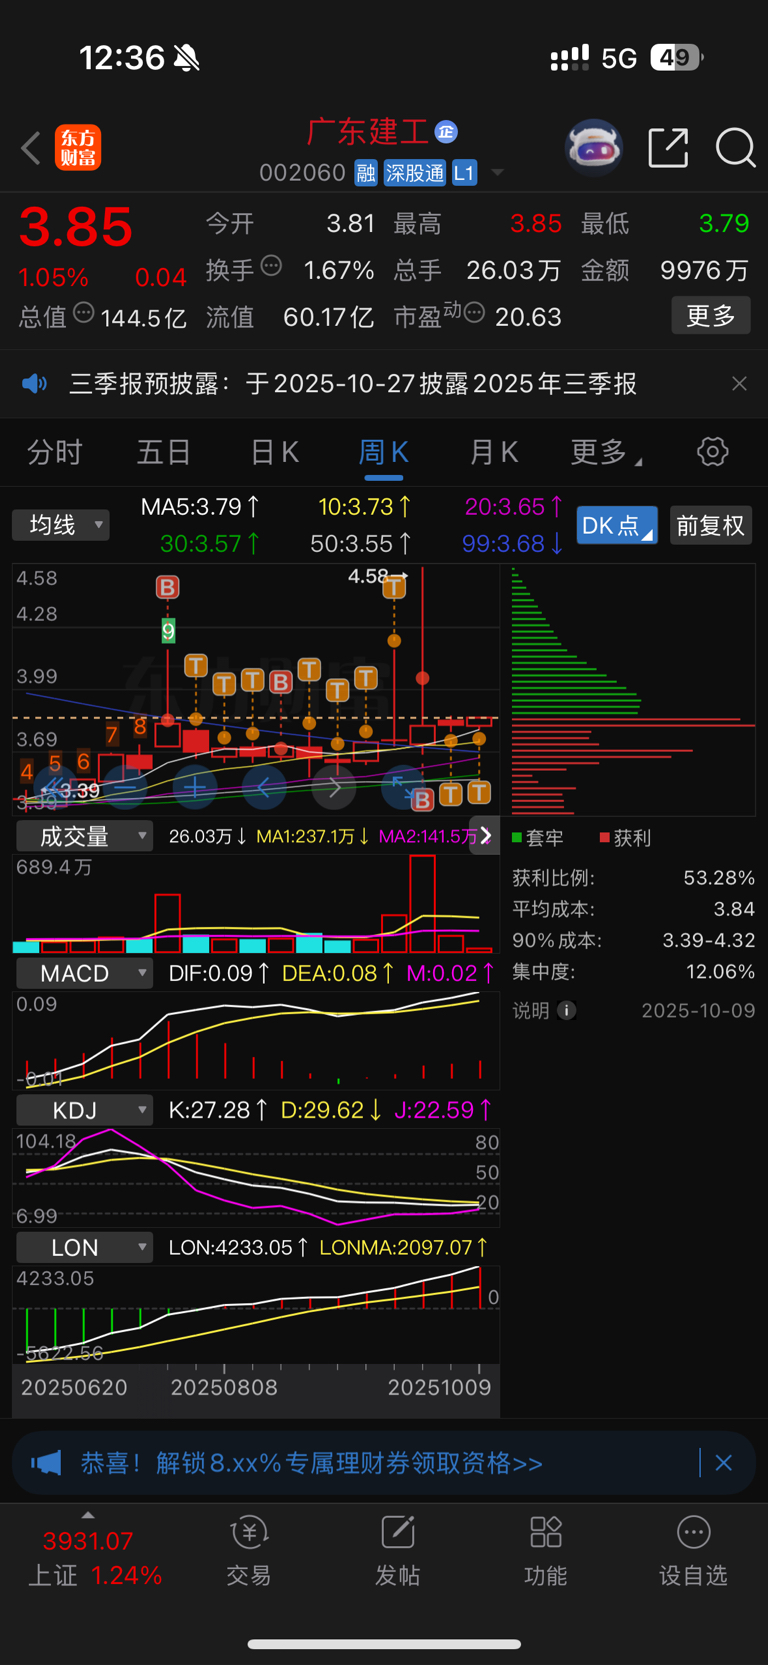This screenshot has height=1665, width=769.
Task: Open the 更多 chart period menu
Action: pyautogui.click(x=606, y=452)
